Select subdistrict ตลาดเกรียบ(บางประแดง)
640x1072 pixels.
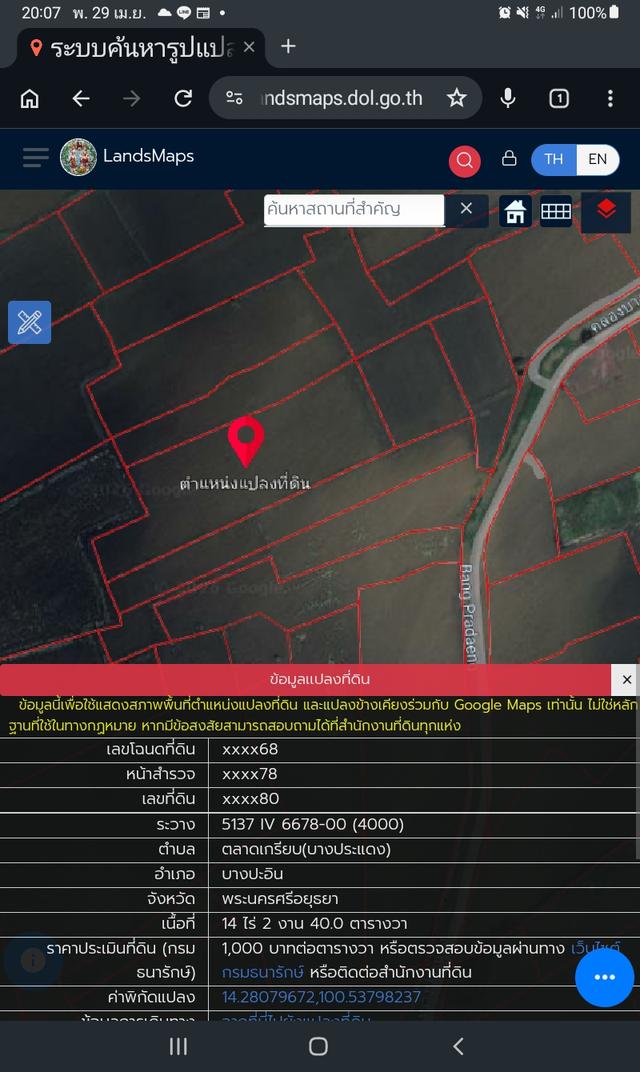pyautogui.click(x=306, y=849)
